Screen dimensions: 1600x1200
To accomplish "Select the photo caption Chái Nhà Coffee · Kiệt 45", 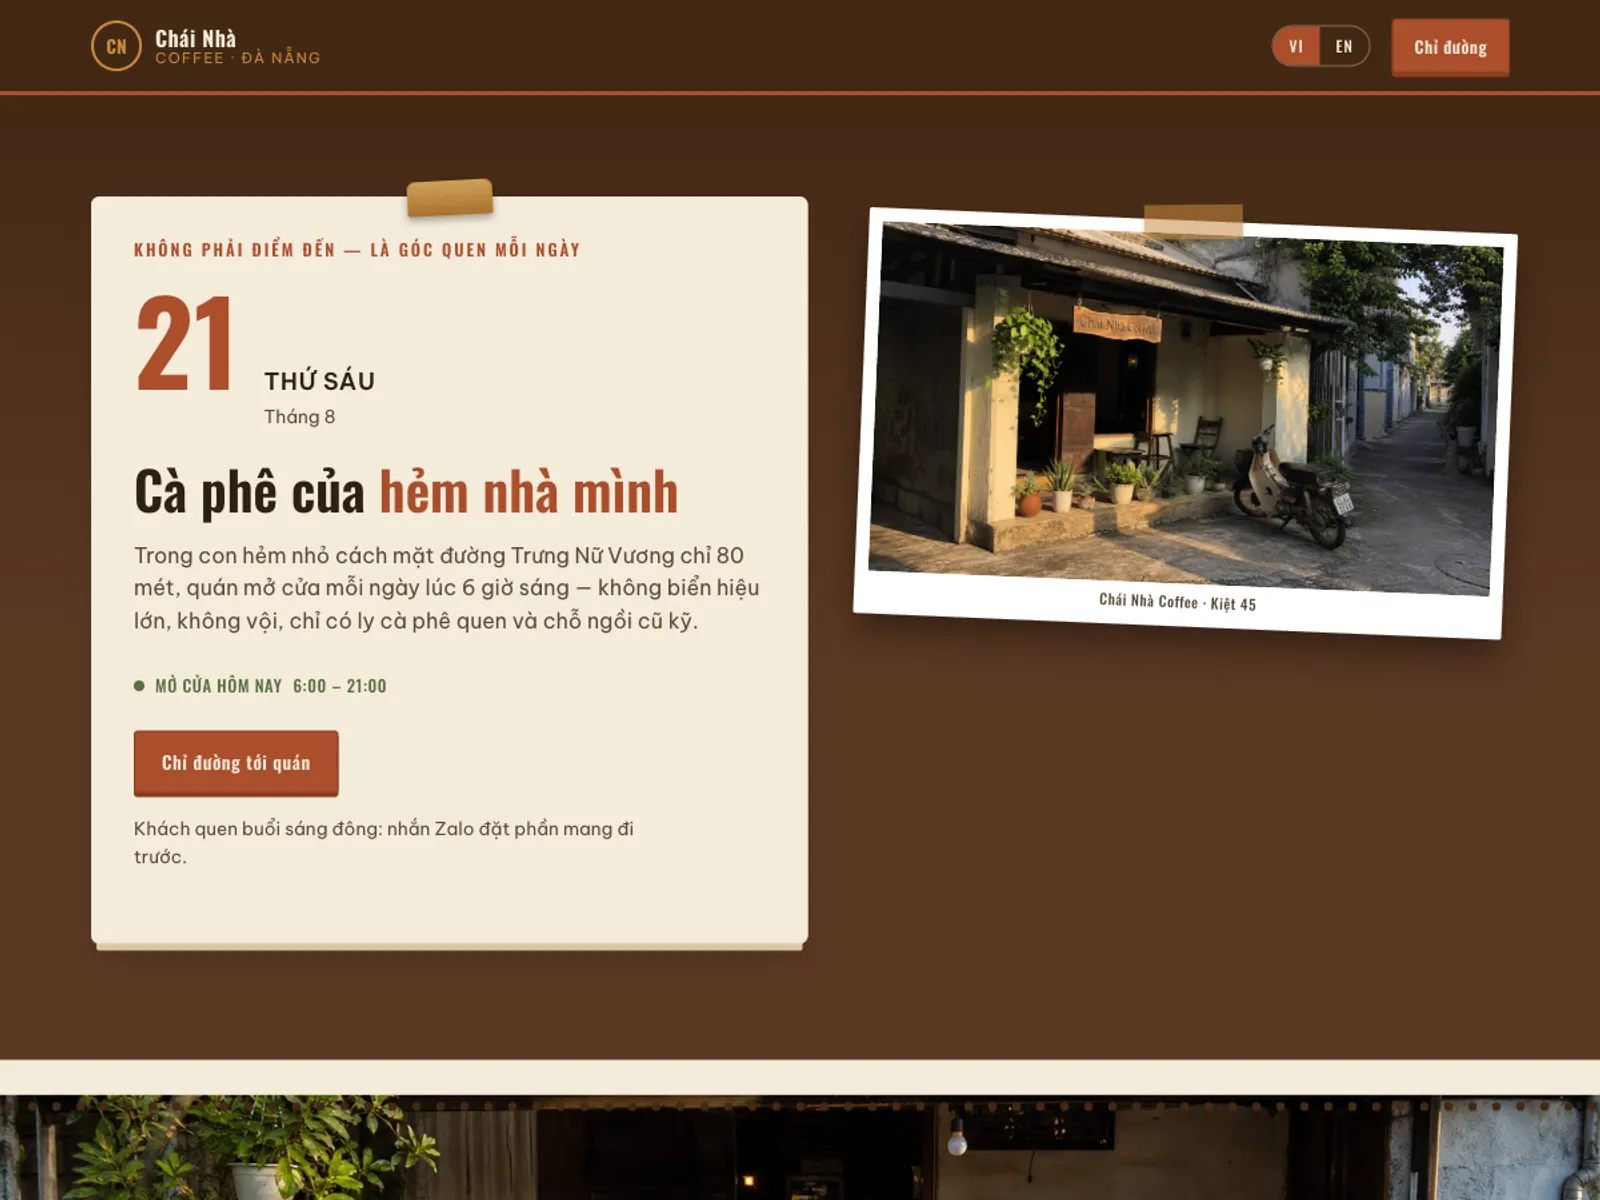I will tap(1177, 602).
